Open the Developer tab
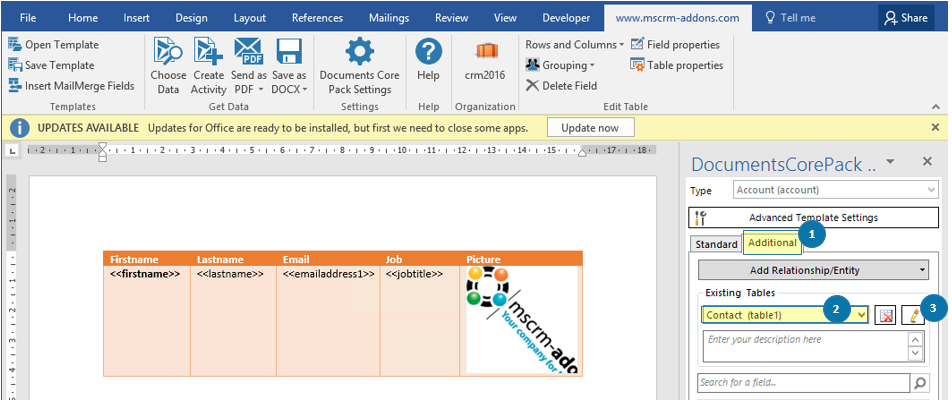The height and width of the screenshot is (400, 952). [566, 18]
